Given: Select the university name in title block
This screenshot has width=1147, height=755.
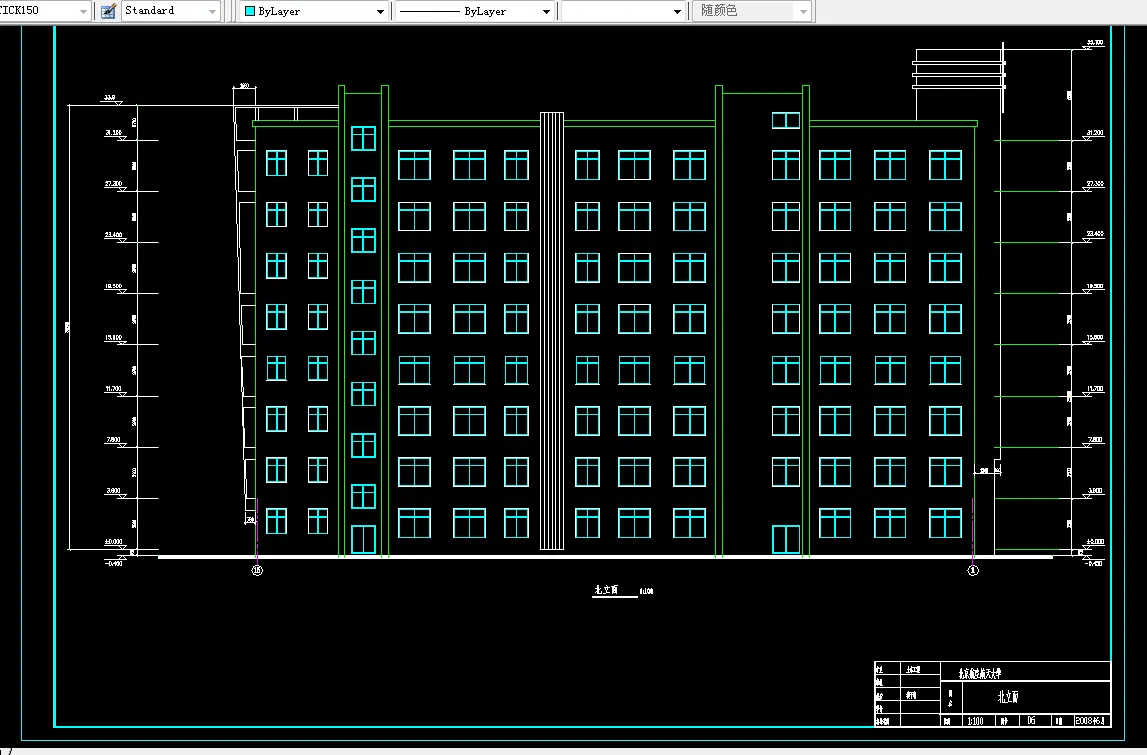Looking at the screenshot, I should coord(979,672).
